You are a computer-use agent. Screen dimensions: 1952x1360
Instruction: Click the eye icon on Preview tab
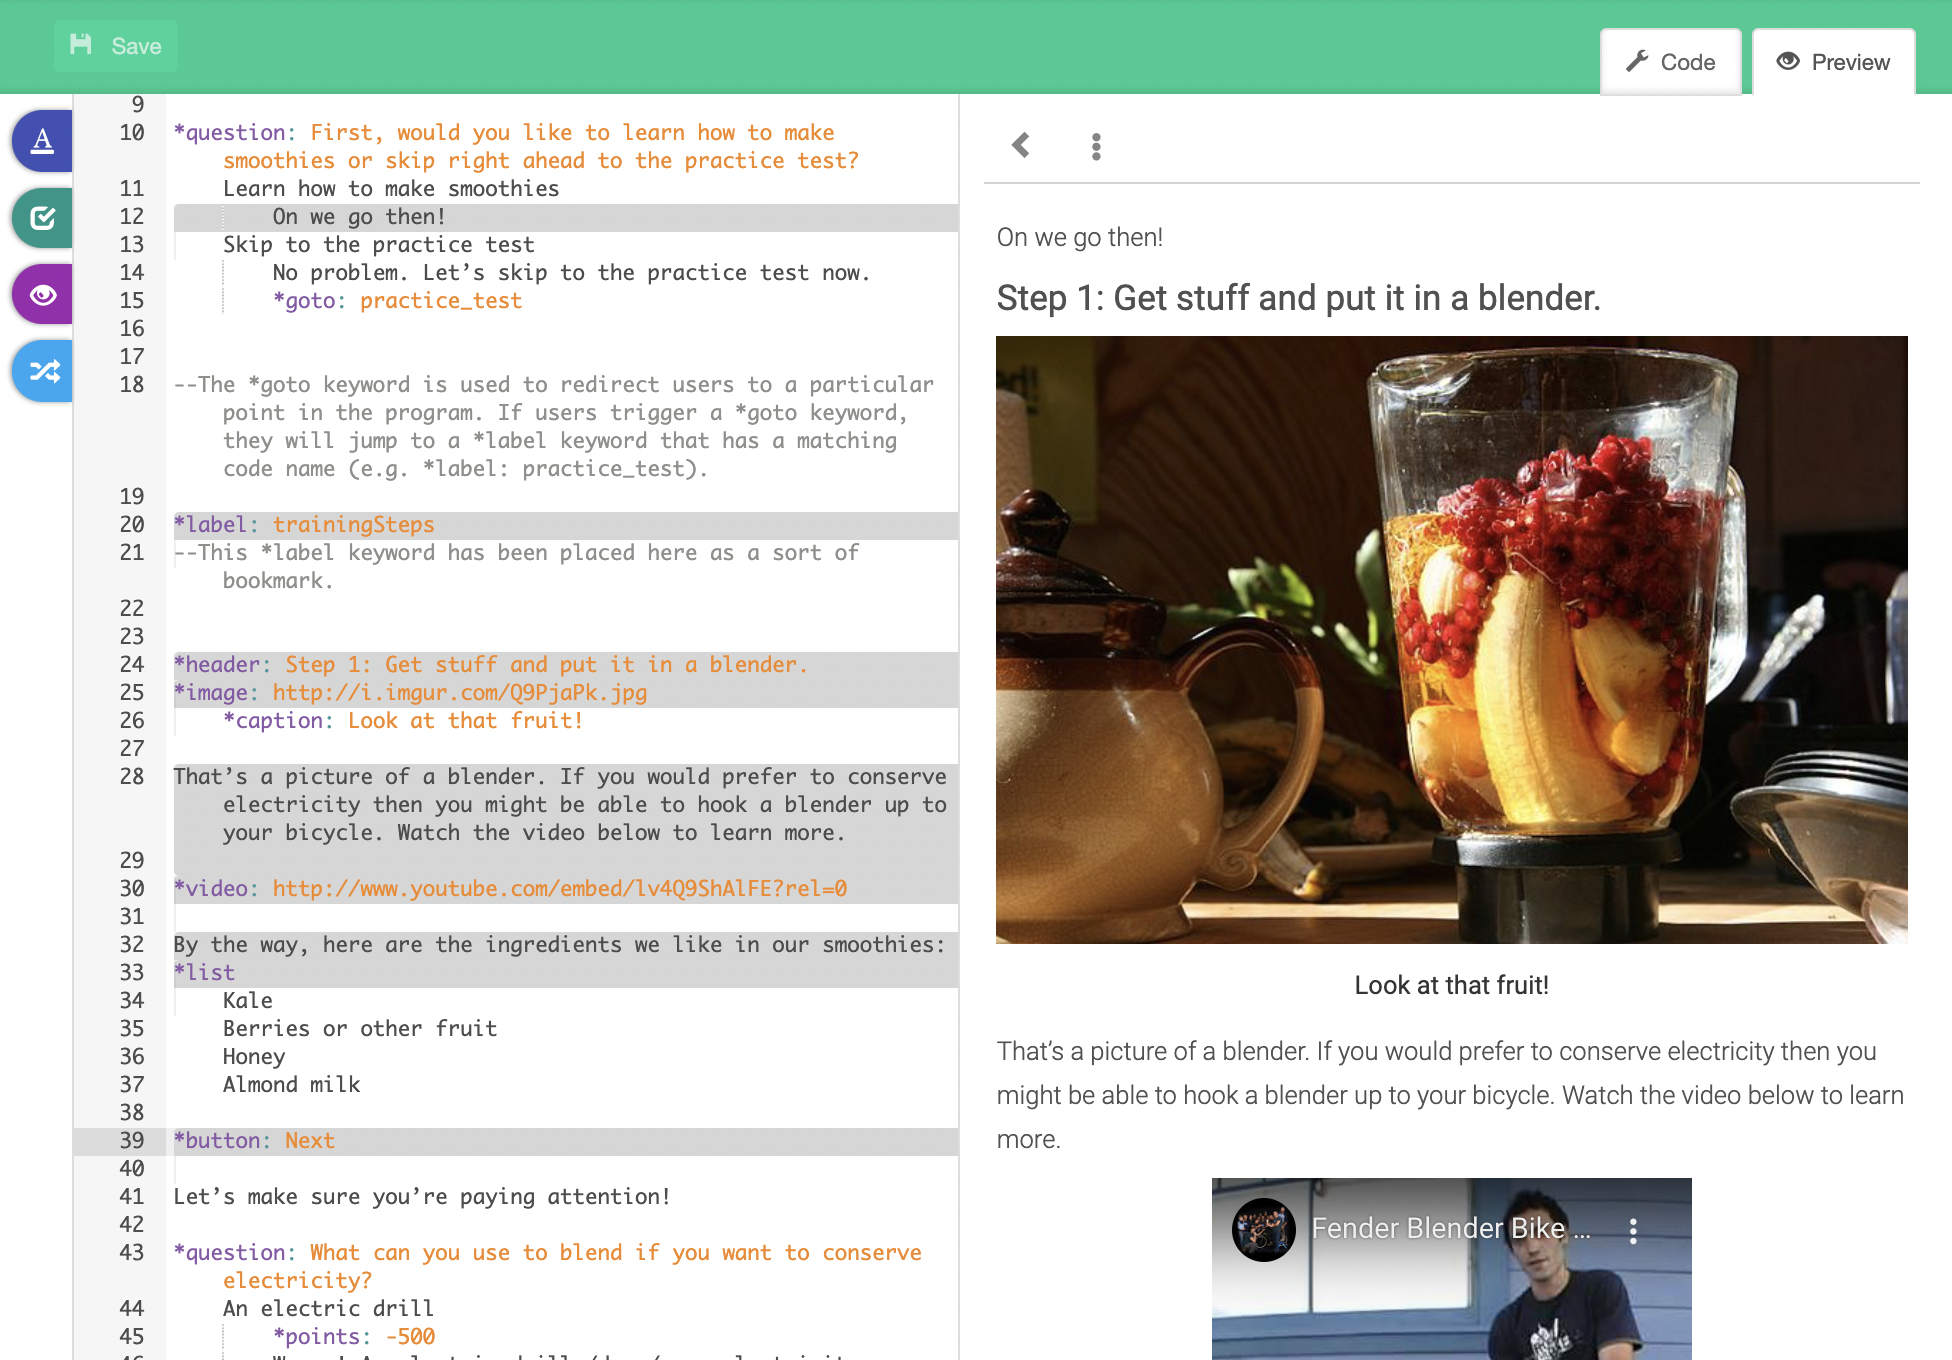(x=1788, y=62)
